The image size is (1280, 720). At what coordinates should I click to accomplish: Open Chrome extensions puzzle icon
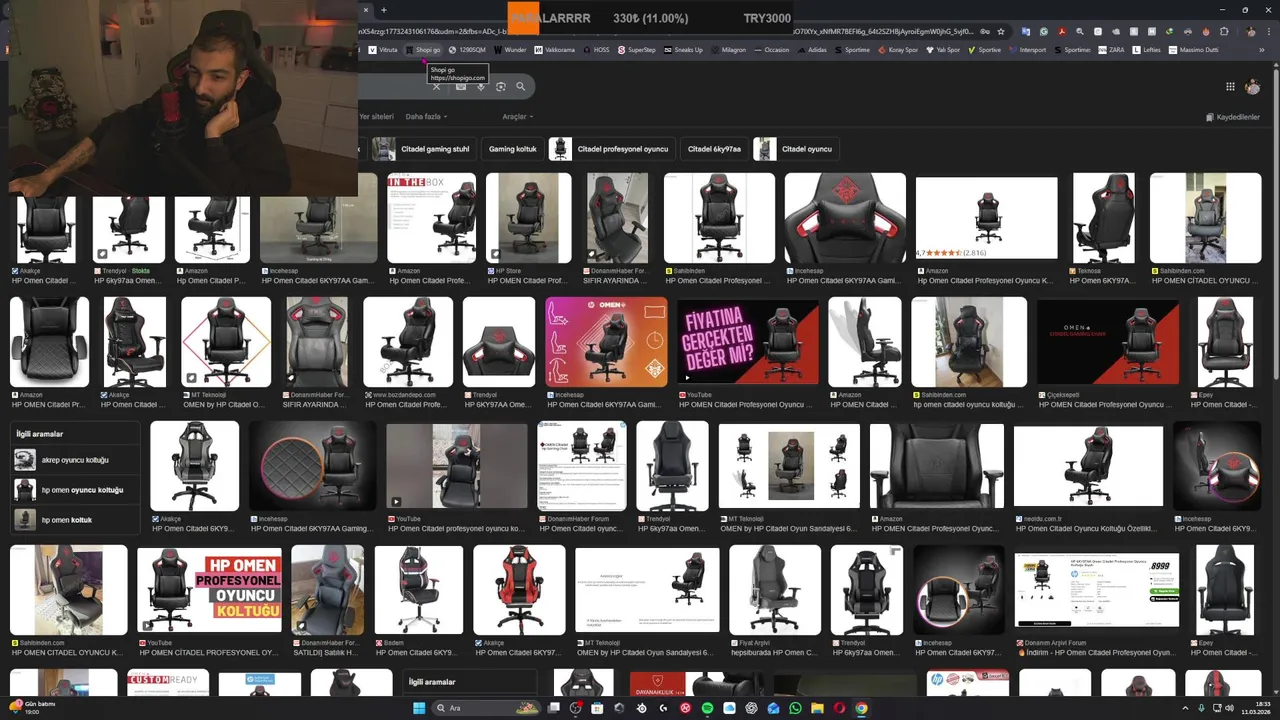(1224, 31)
